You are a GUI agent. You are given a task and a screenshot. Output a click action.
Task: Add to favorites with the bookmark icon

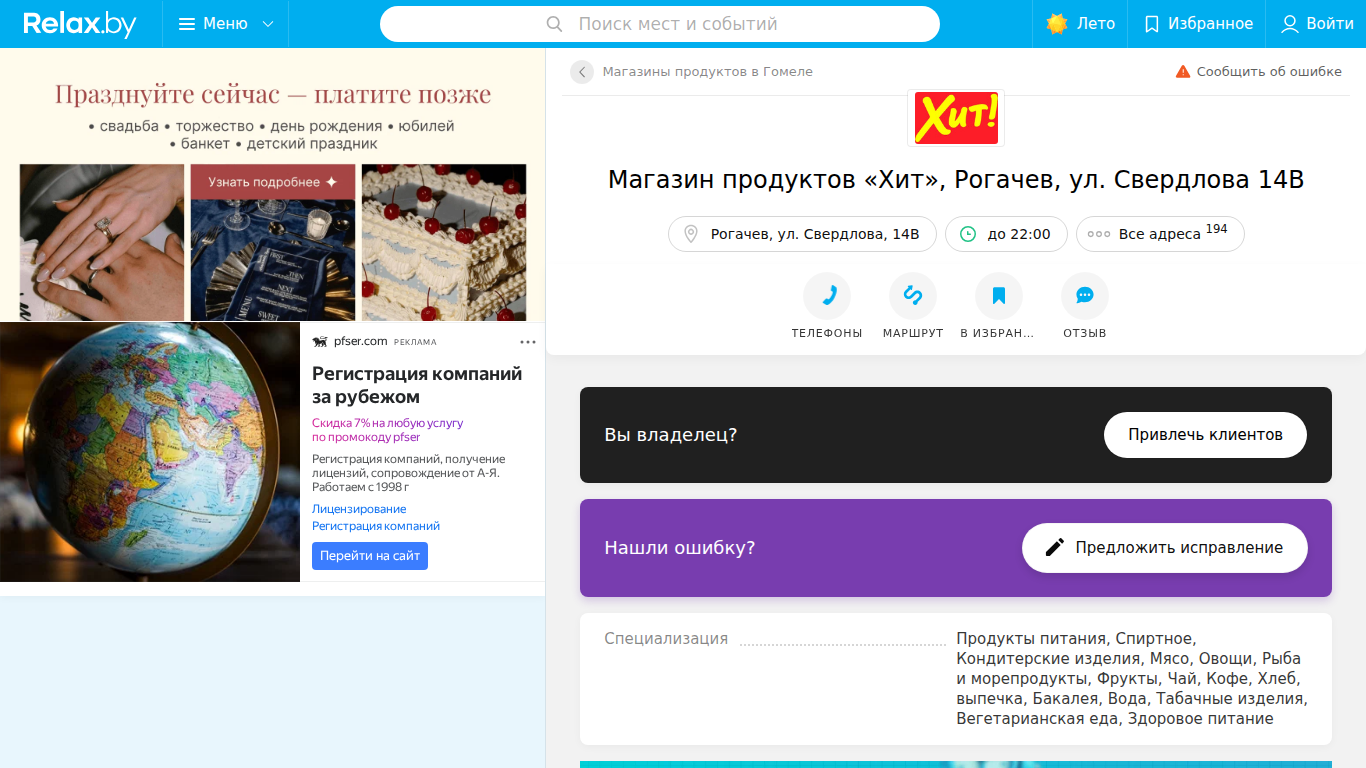999,296
